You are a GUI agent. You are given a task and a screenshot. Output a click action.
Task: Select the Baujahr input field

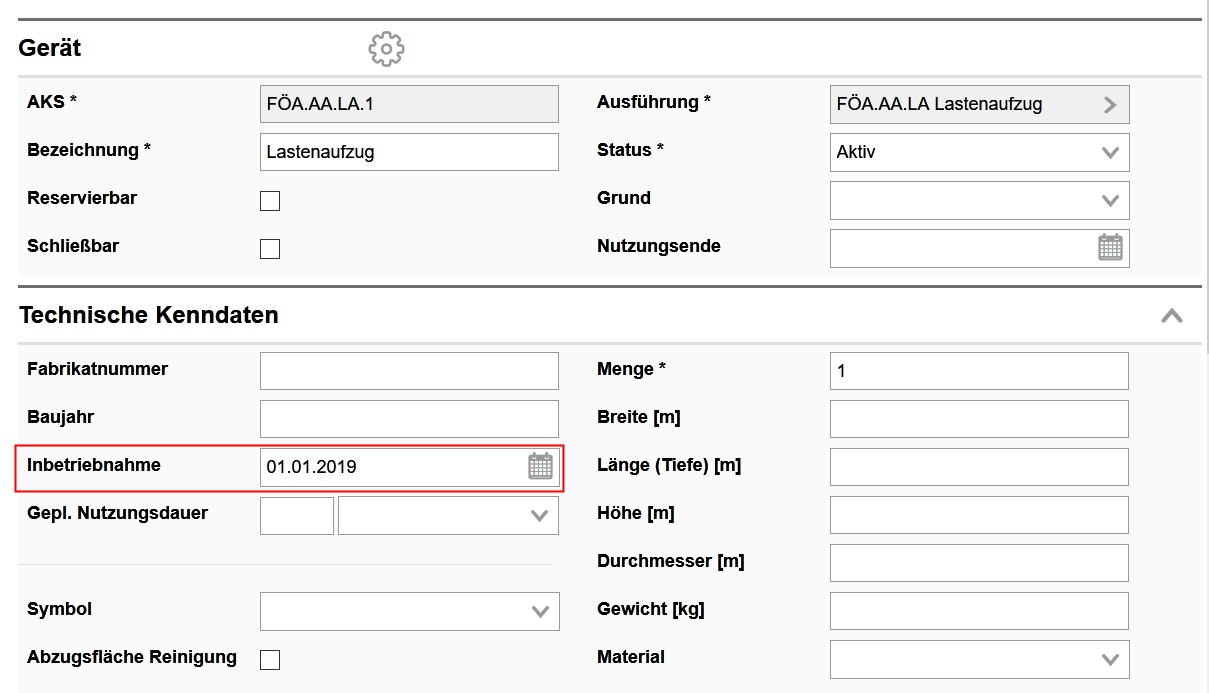408,418
